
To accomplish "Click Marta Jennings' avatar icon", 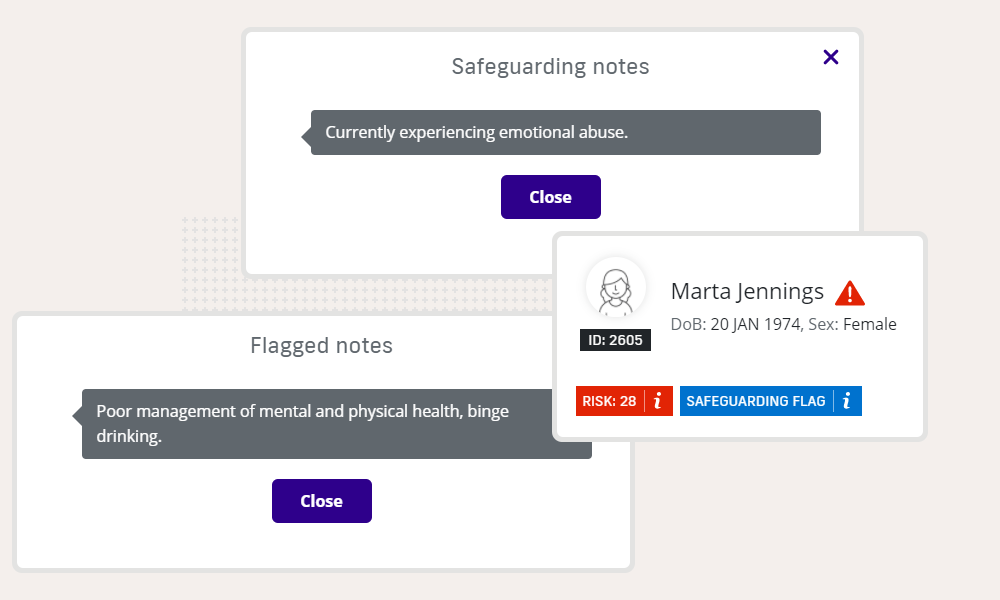I will 615,288.
